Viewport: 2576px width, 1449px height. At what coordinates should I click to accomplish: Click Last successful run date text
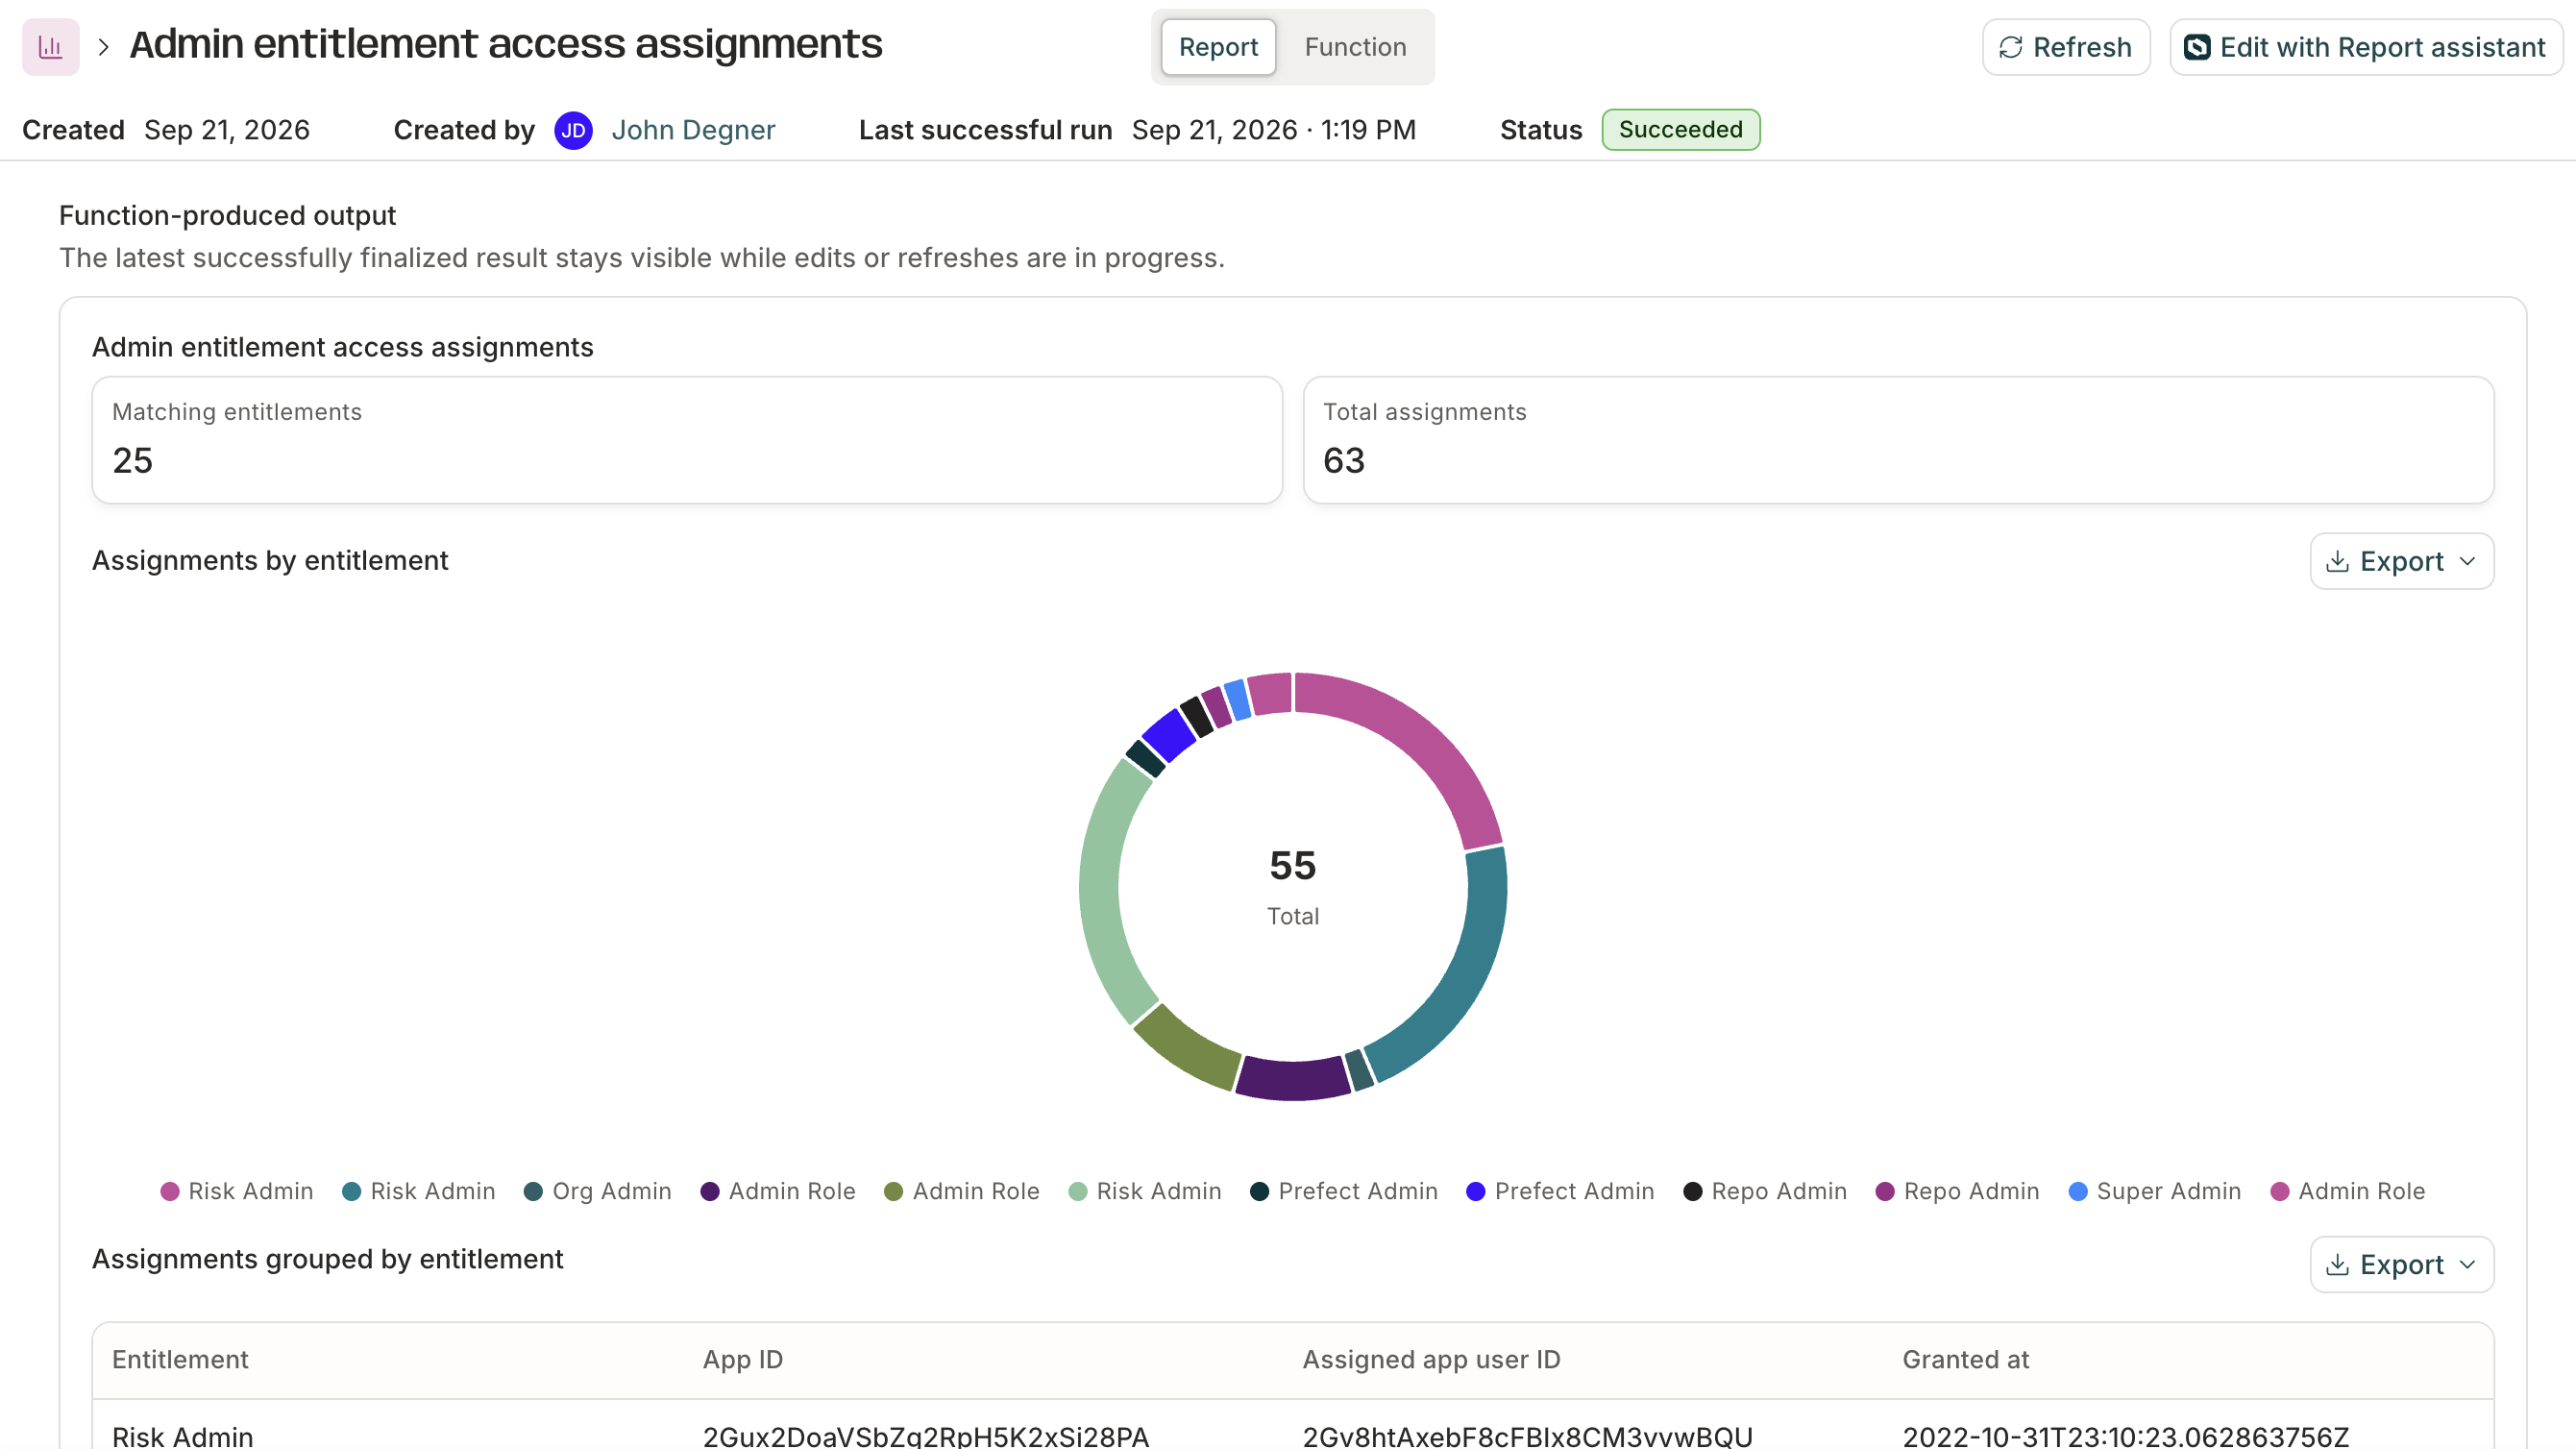pyautogui.click(x=1274, y=130)
